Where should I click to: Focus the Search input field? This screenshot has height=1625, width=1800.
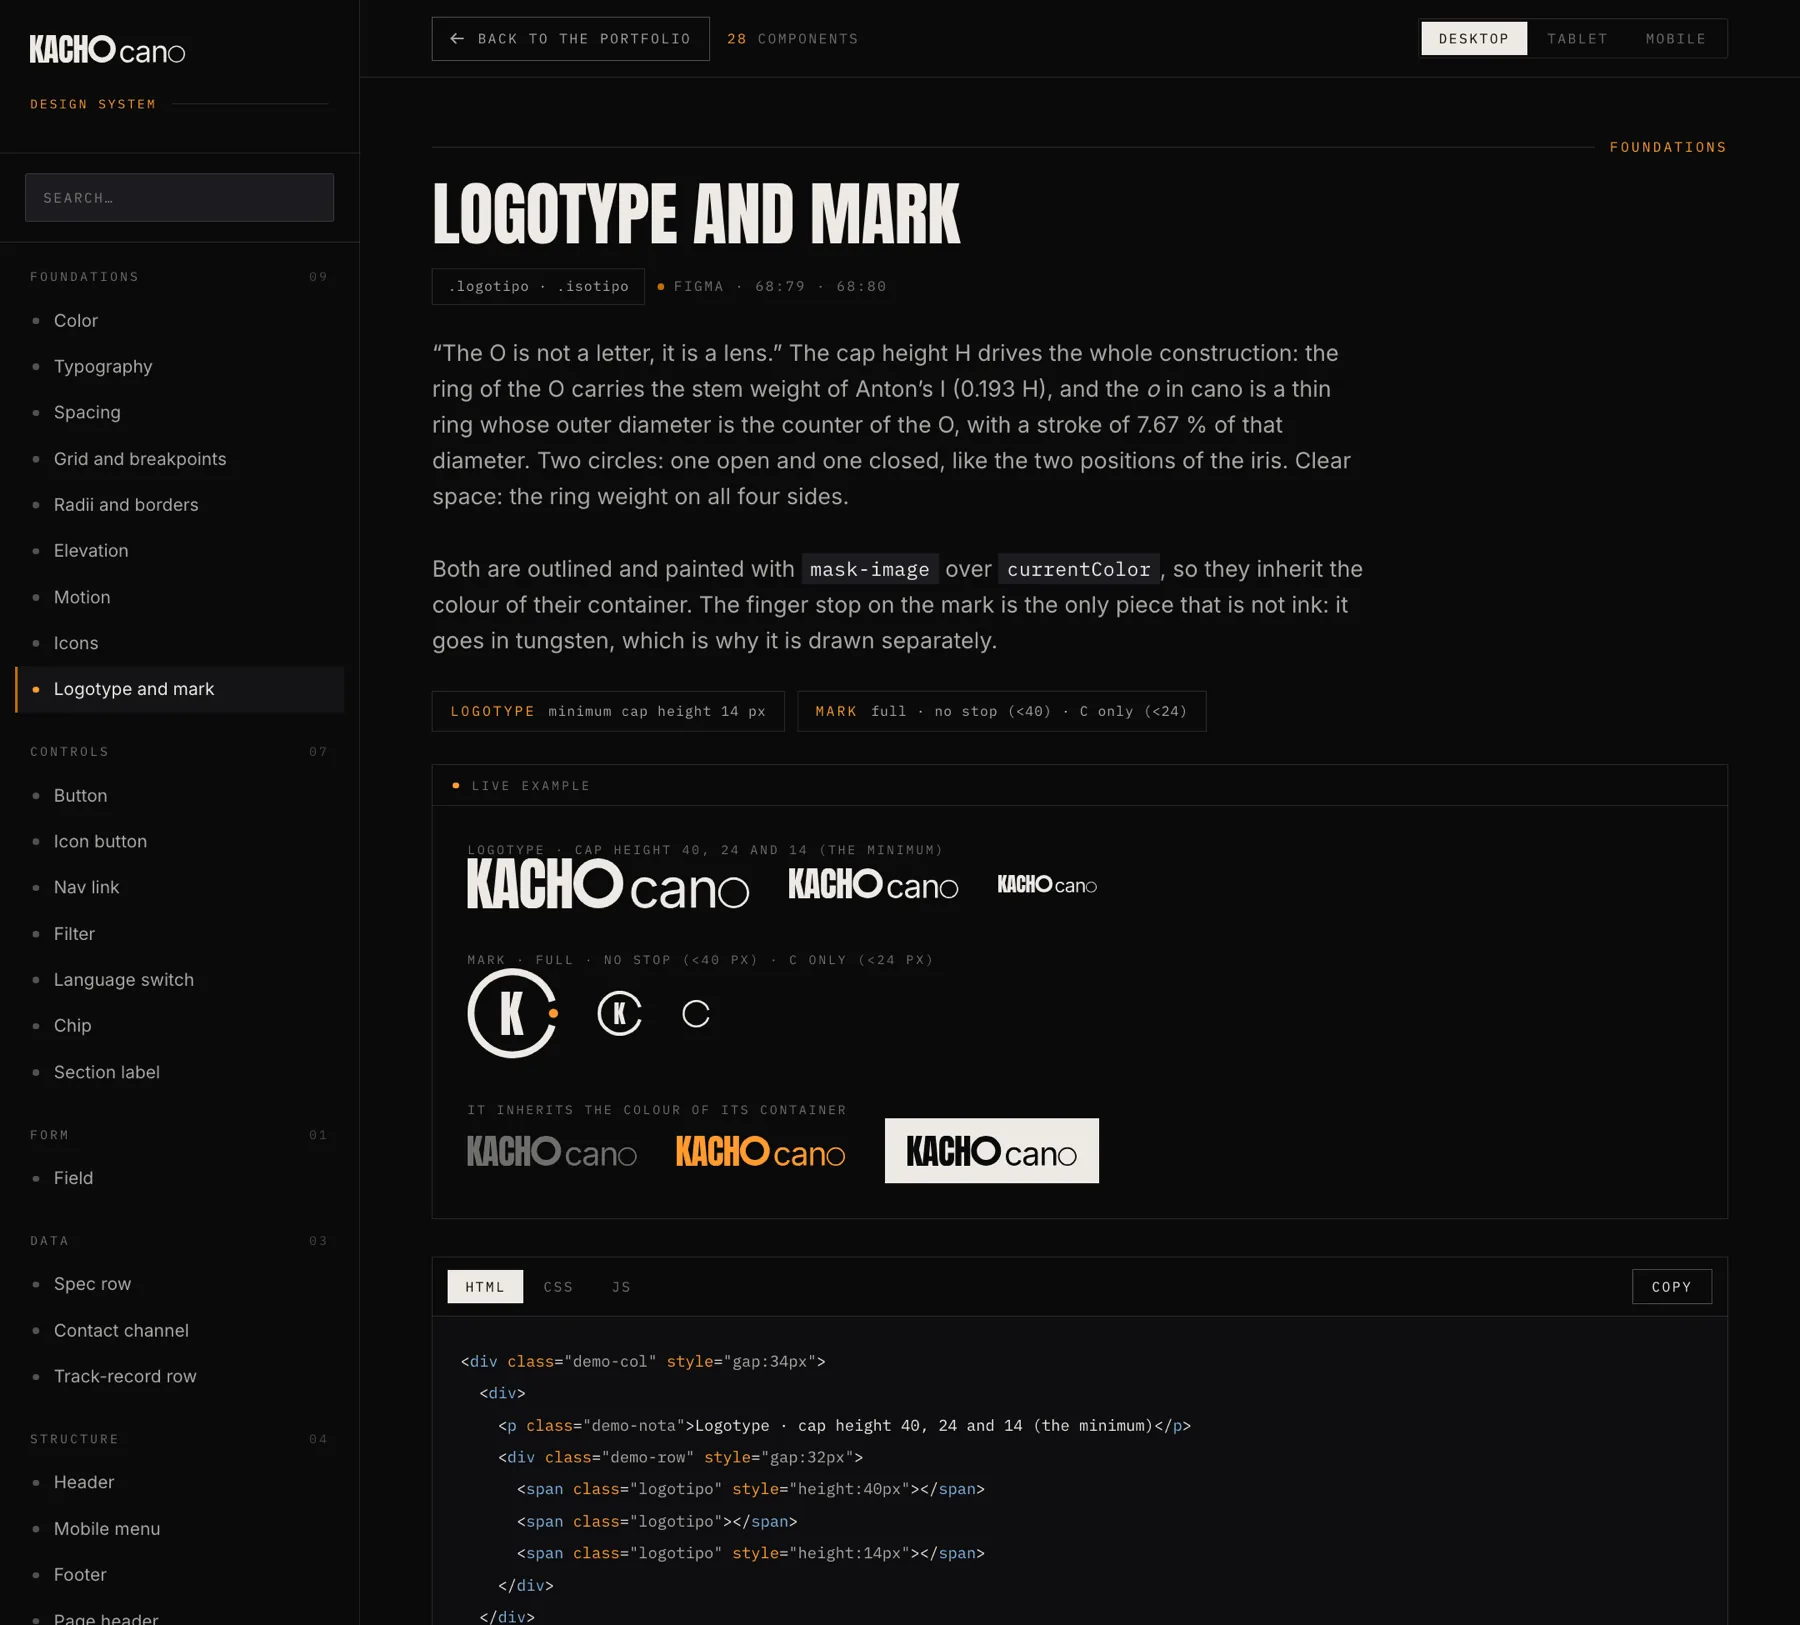(180, 198)
